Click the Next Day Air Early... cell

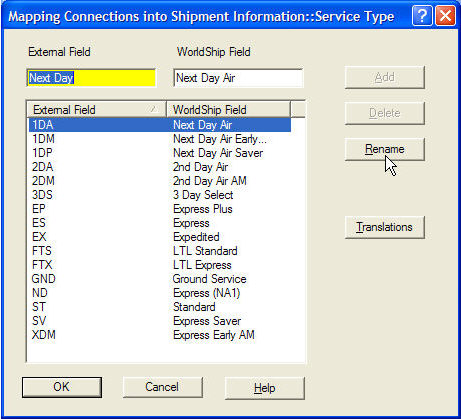[x=220, y=139]
